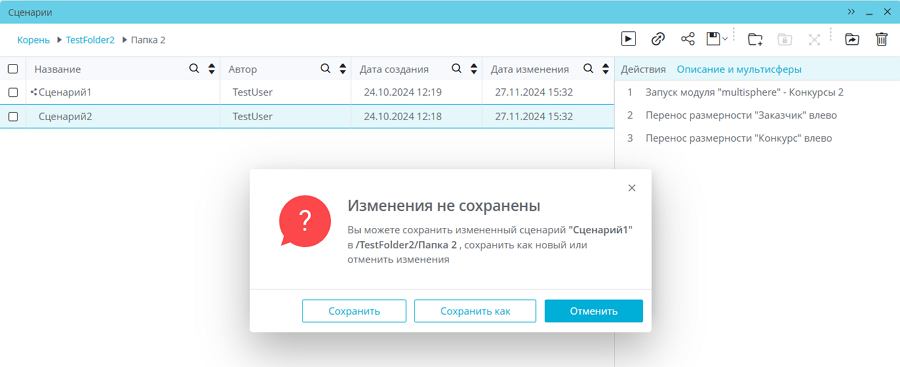Click the Отменить button
This screenshot has height=367, width=900.
[593, 311]
